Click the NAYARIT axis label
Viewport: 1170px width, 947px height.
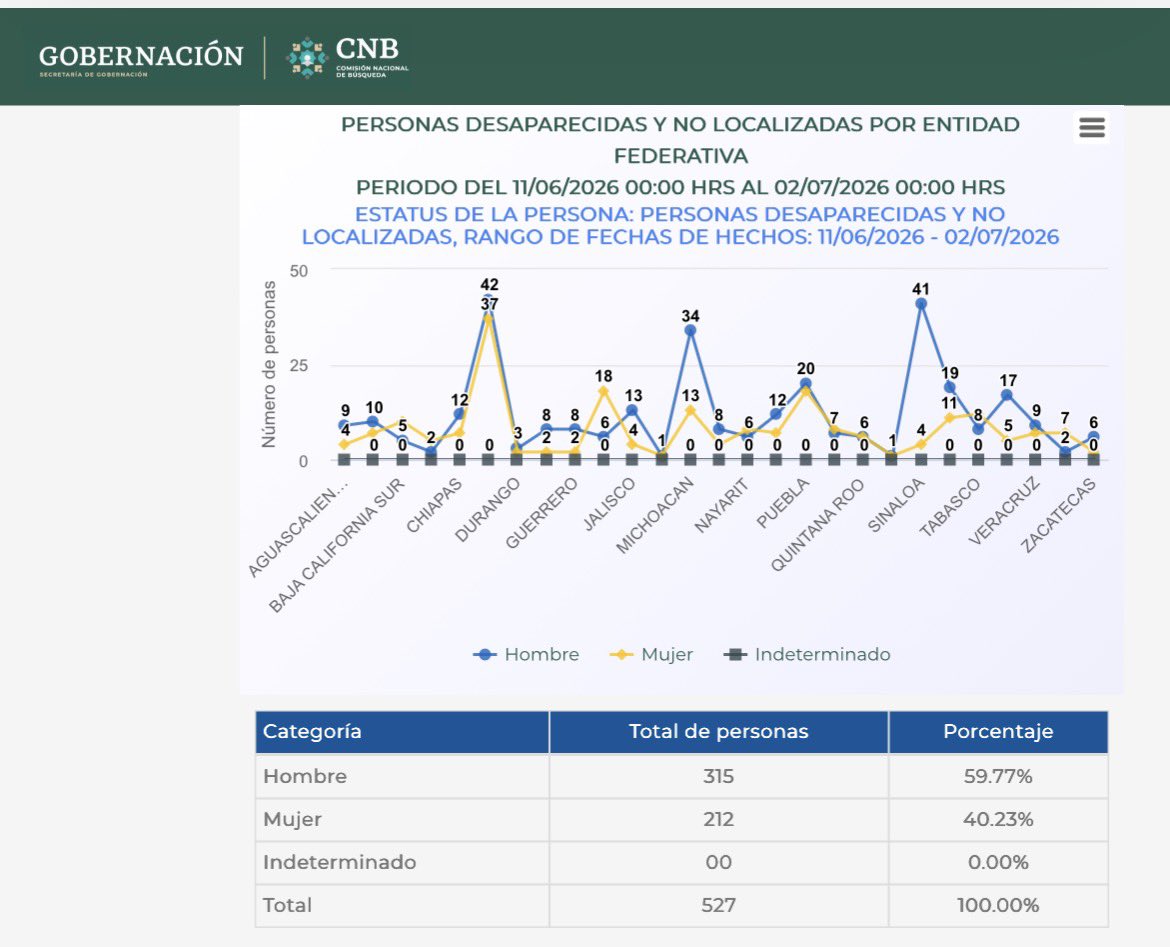point(722,507)
